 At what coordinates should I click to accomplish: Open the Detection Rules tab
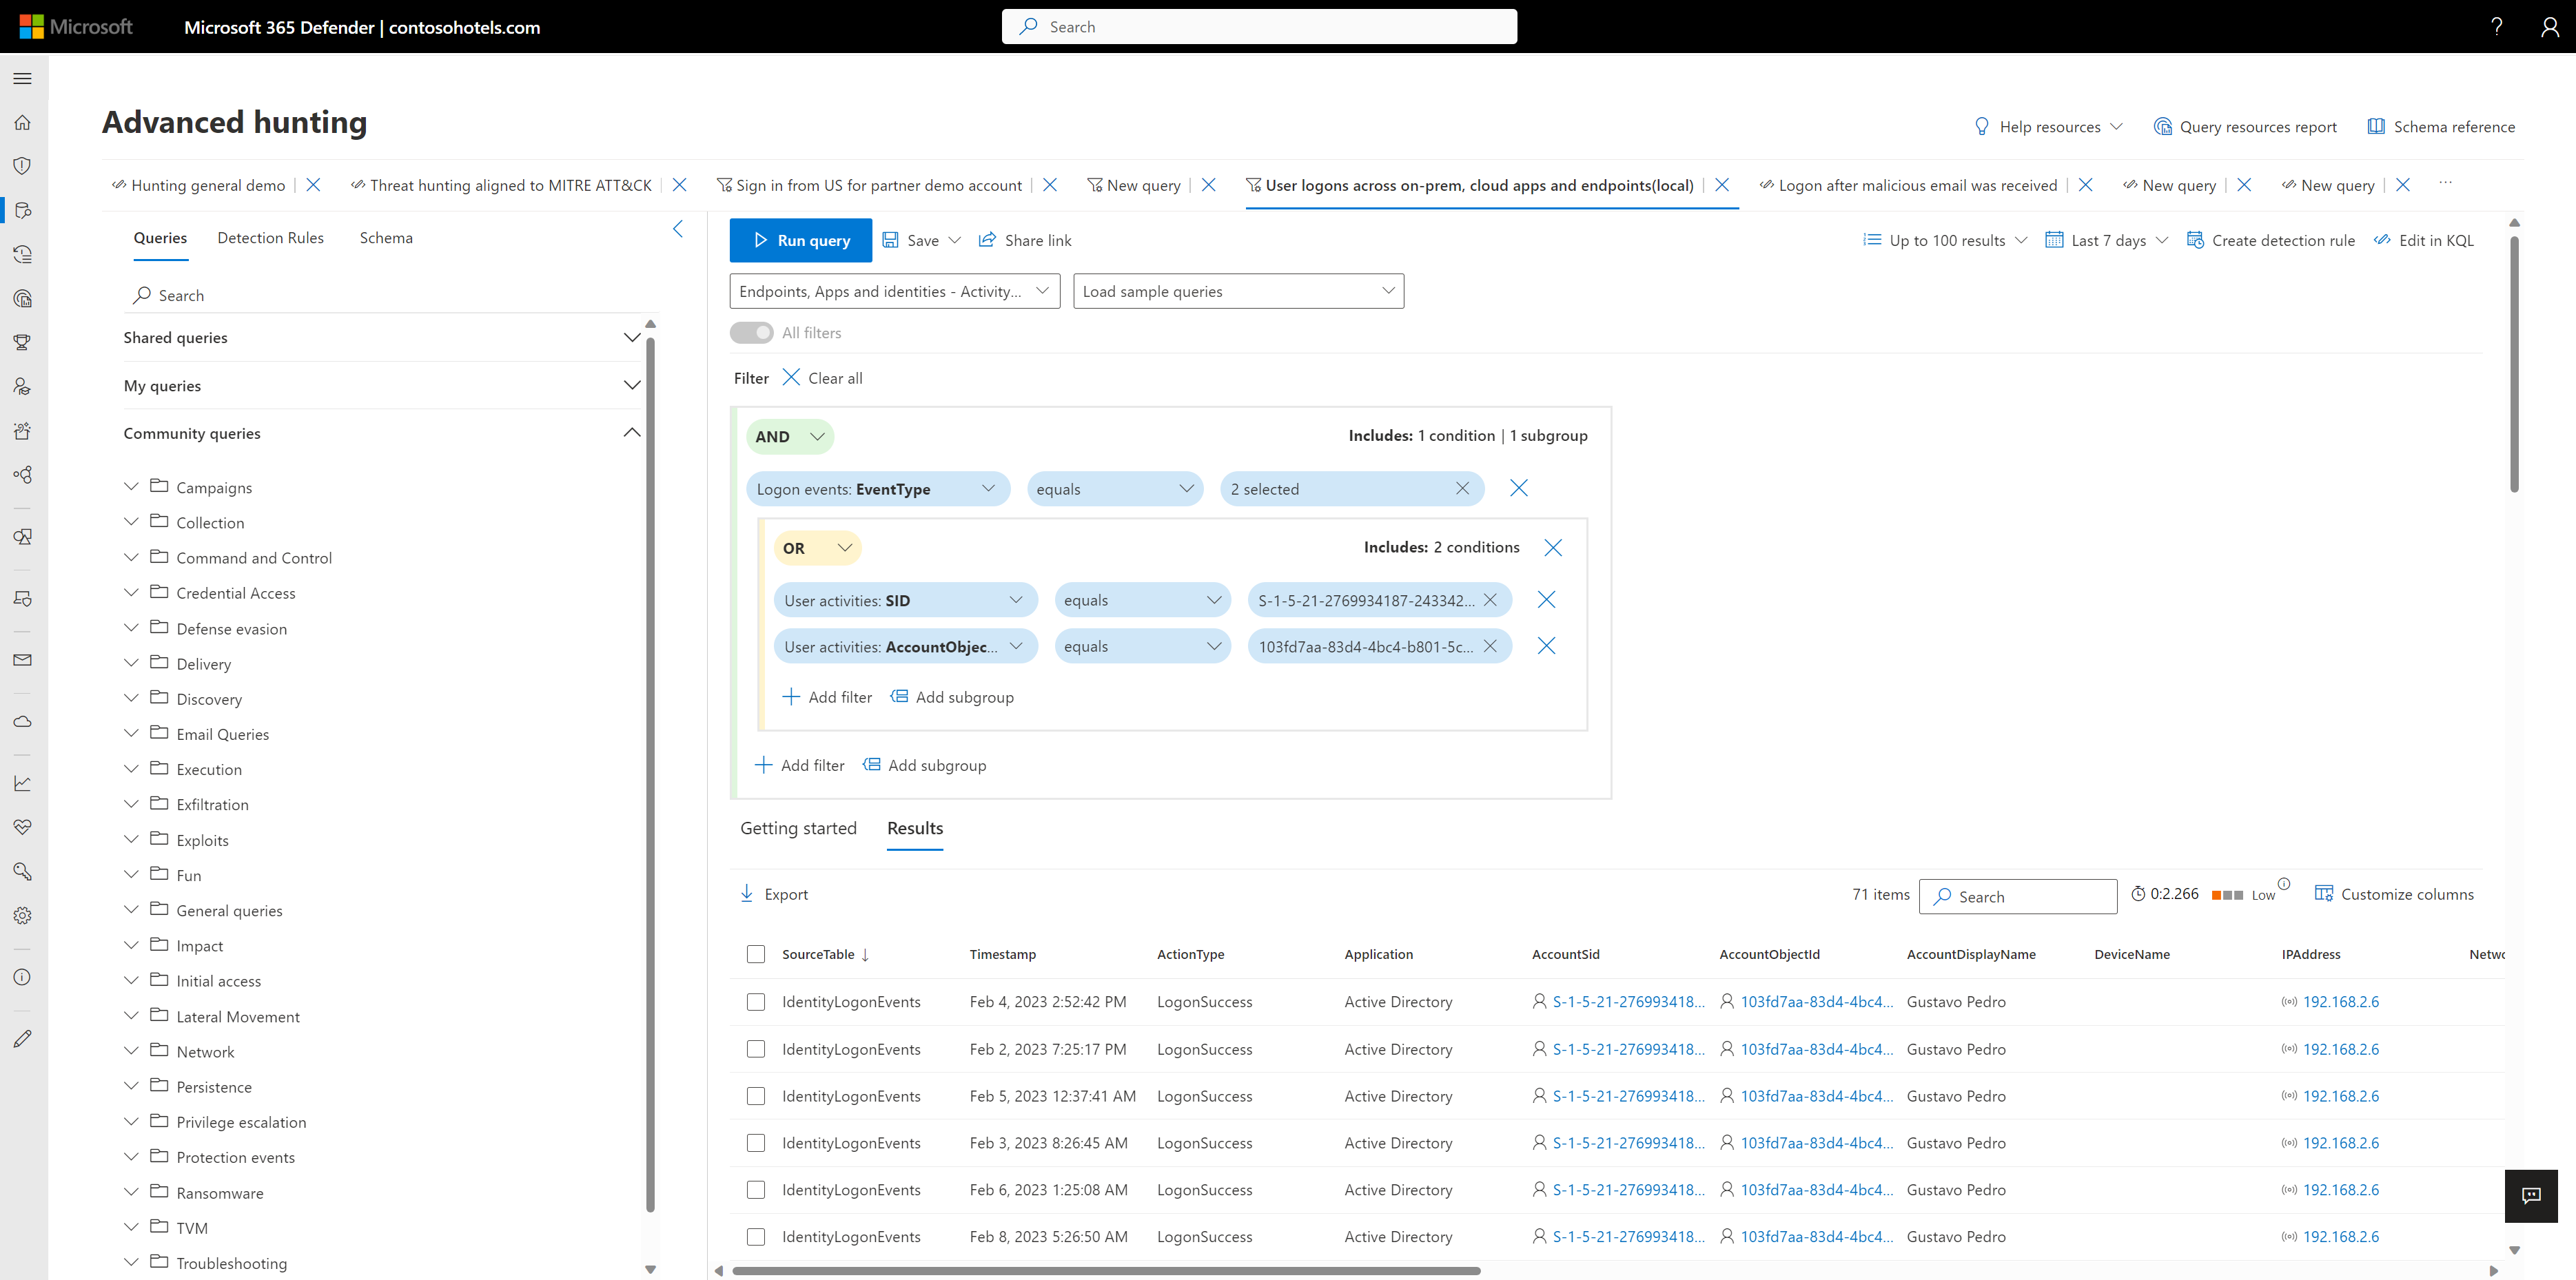point(270,238)
